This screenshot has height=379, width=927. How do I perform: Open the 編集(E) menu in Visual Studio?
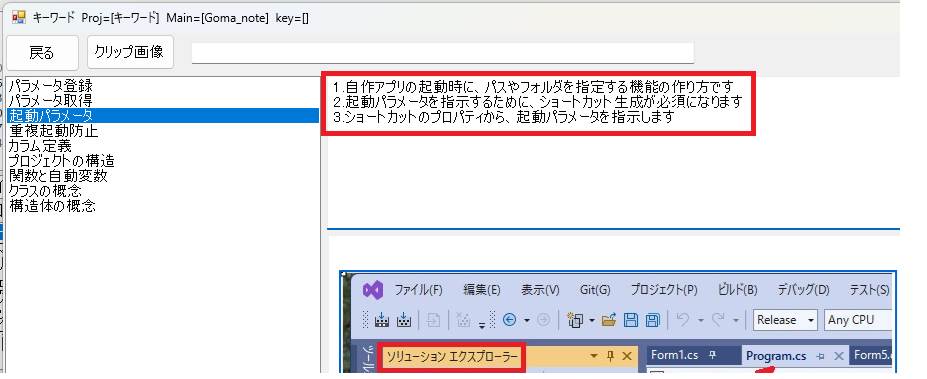pyautogui.click(x=482, y=290)
